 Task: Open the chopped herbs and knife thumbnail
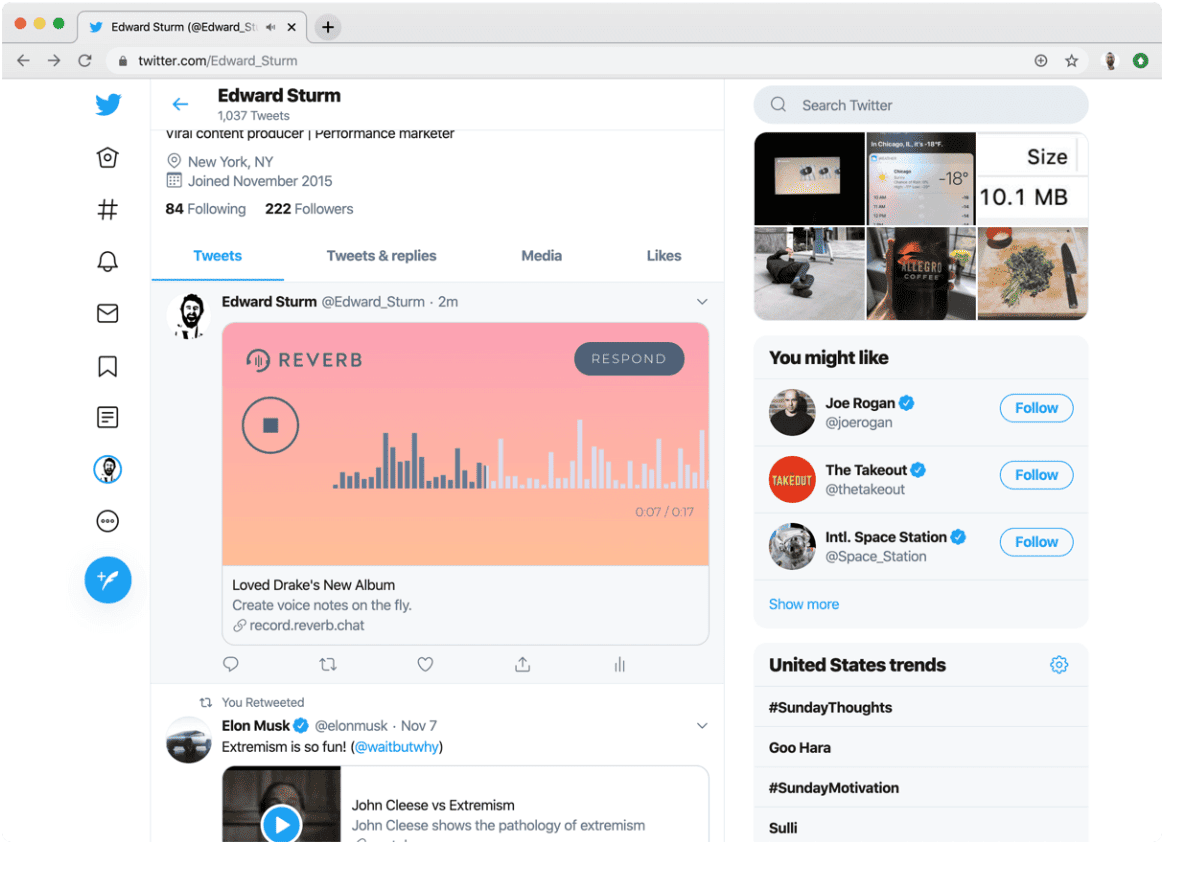[1032, 273]
